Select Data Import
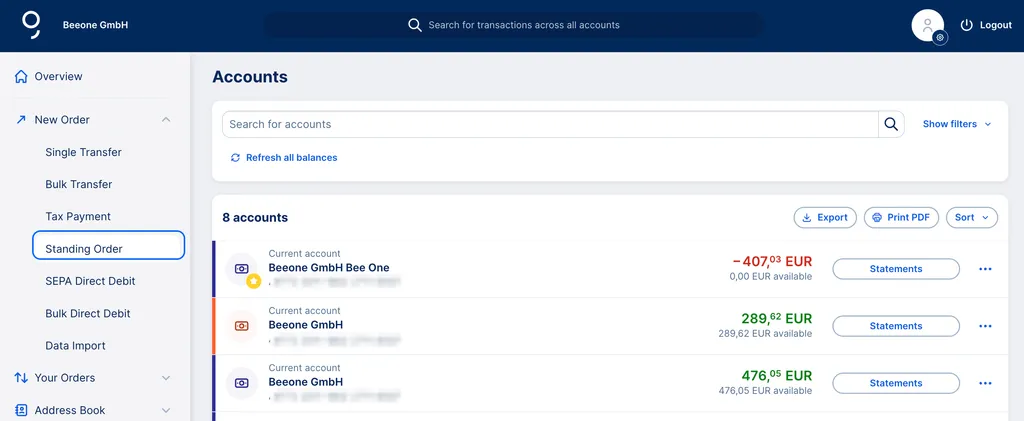This screenshot has width=1024, height=421. pos(75,345)
